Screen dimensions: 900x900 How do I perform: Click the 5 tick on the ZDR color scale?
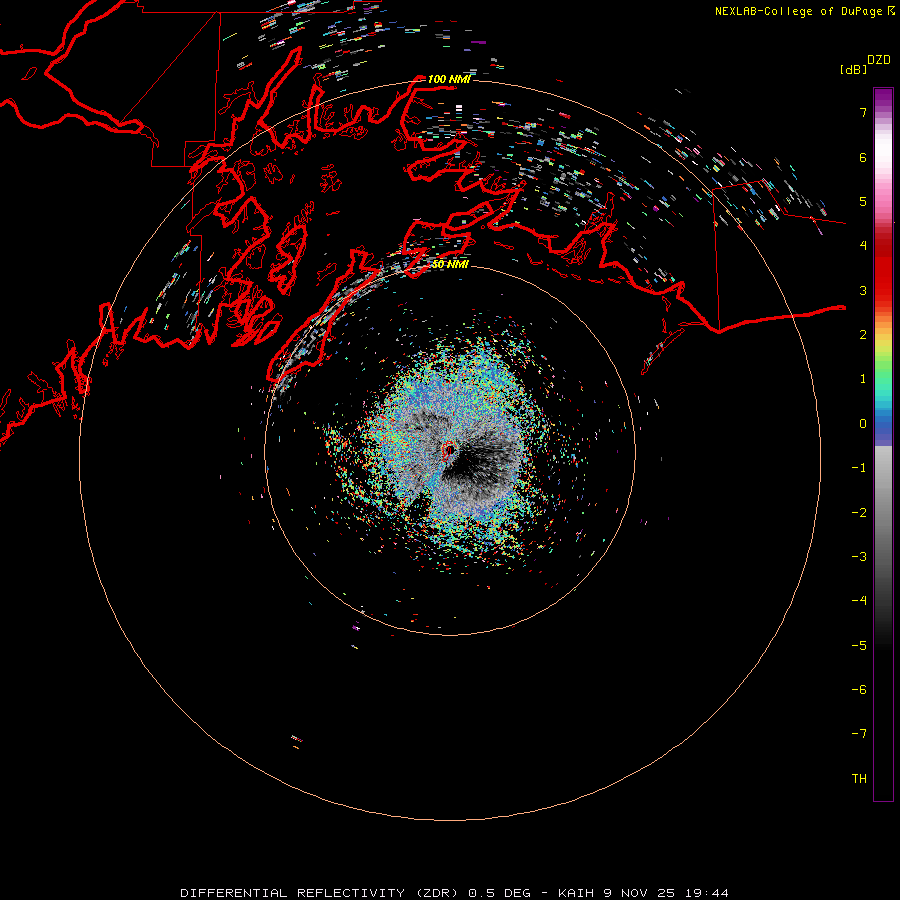[x=863, y=201]
